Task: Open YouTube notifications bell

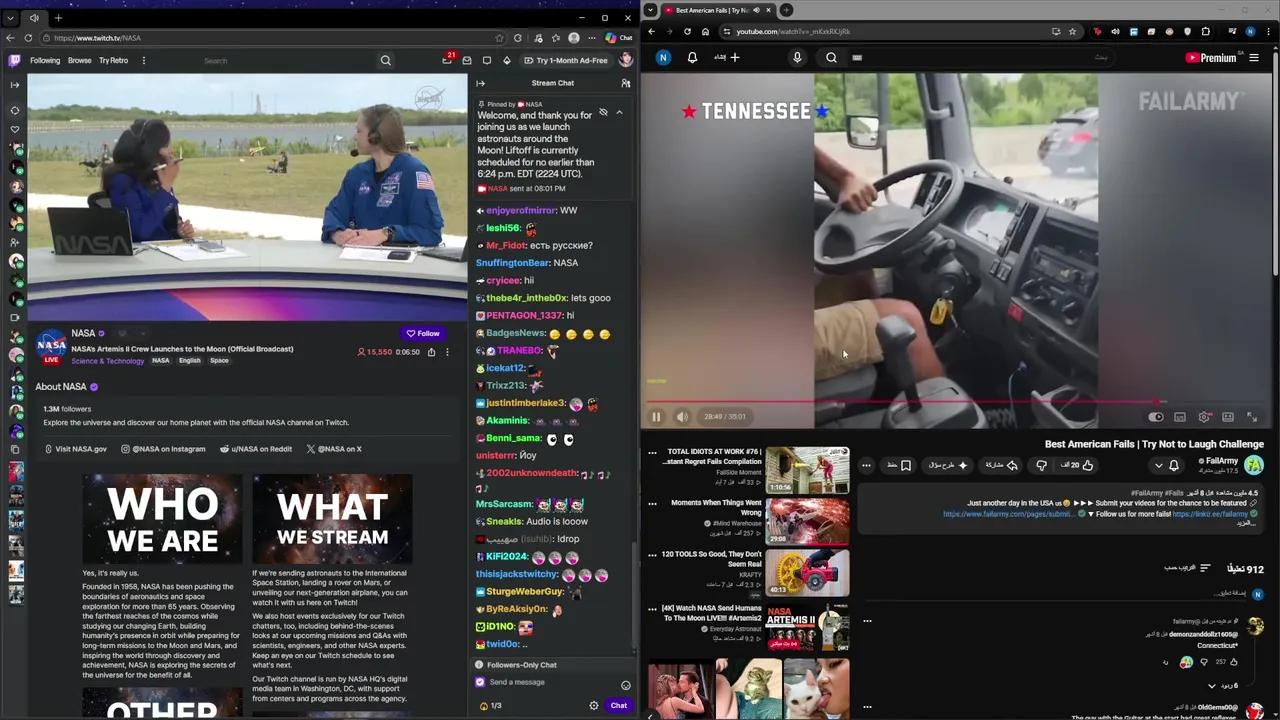Action: coord(692,58)
